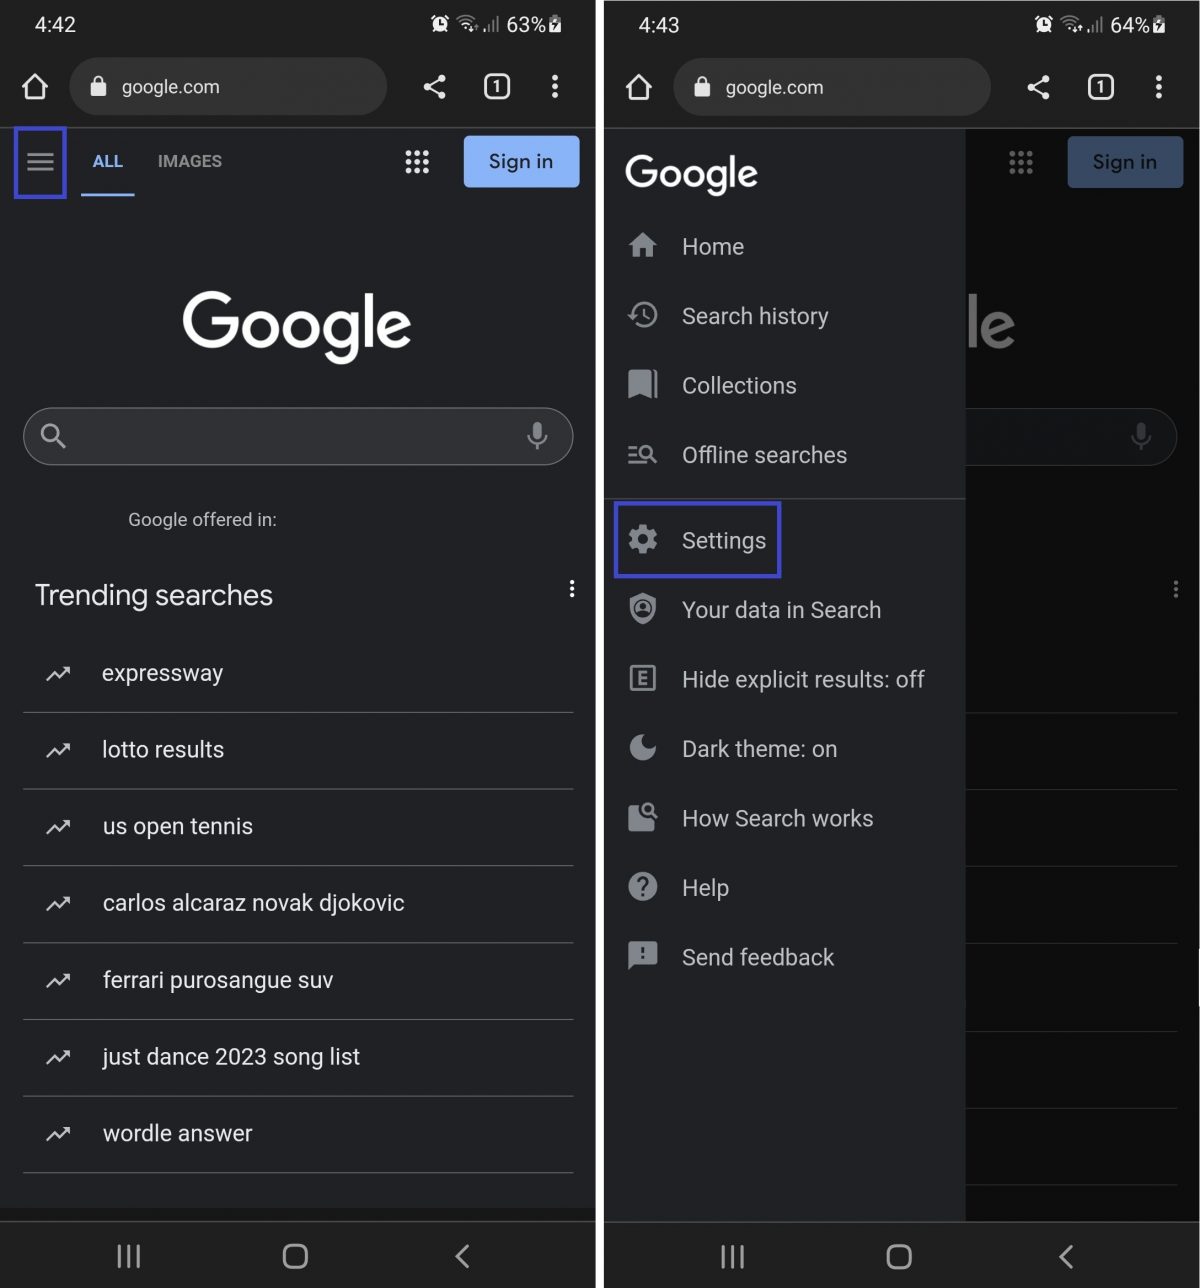Select Settings in side menu
This screenshot has height=1288, width=1200.
[697, 541]
